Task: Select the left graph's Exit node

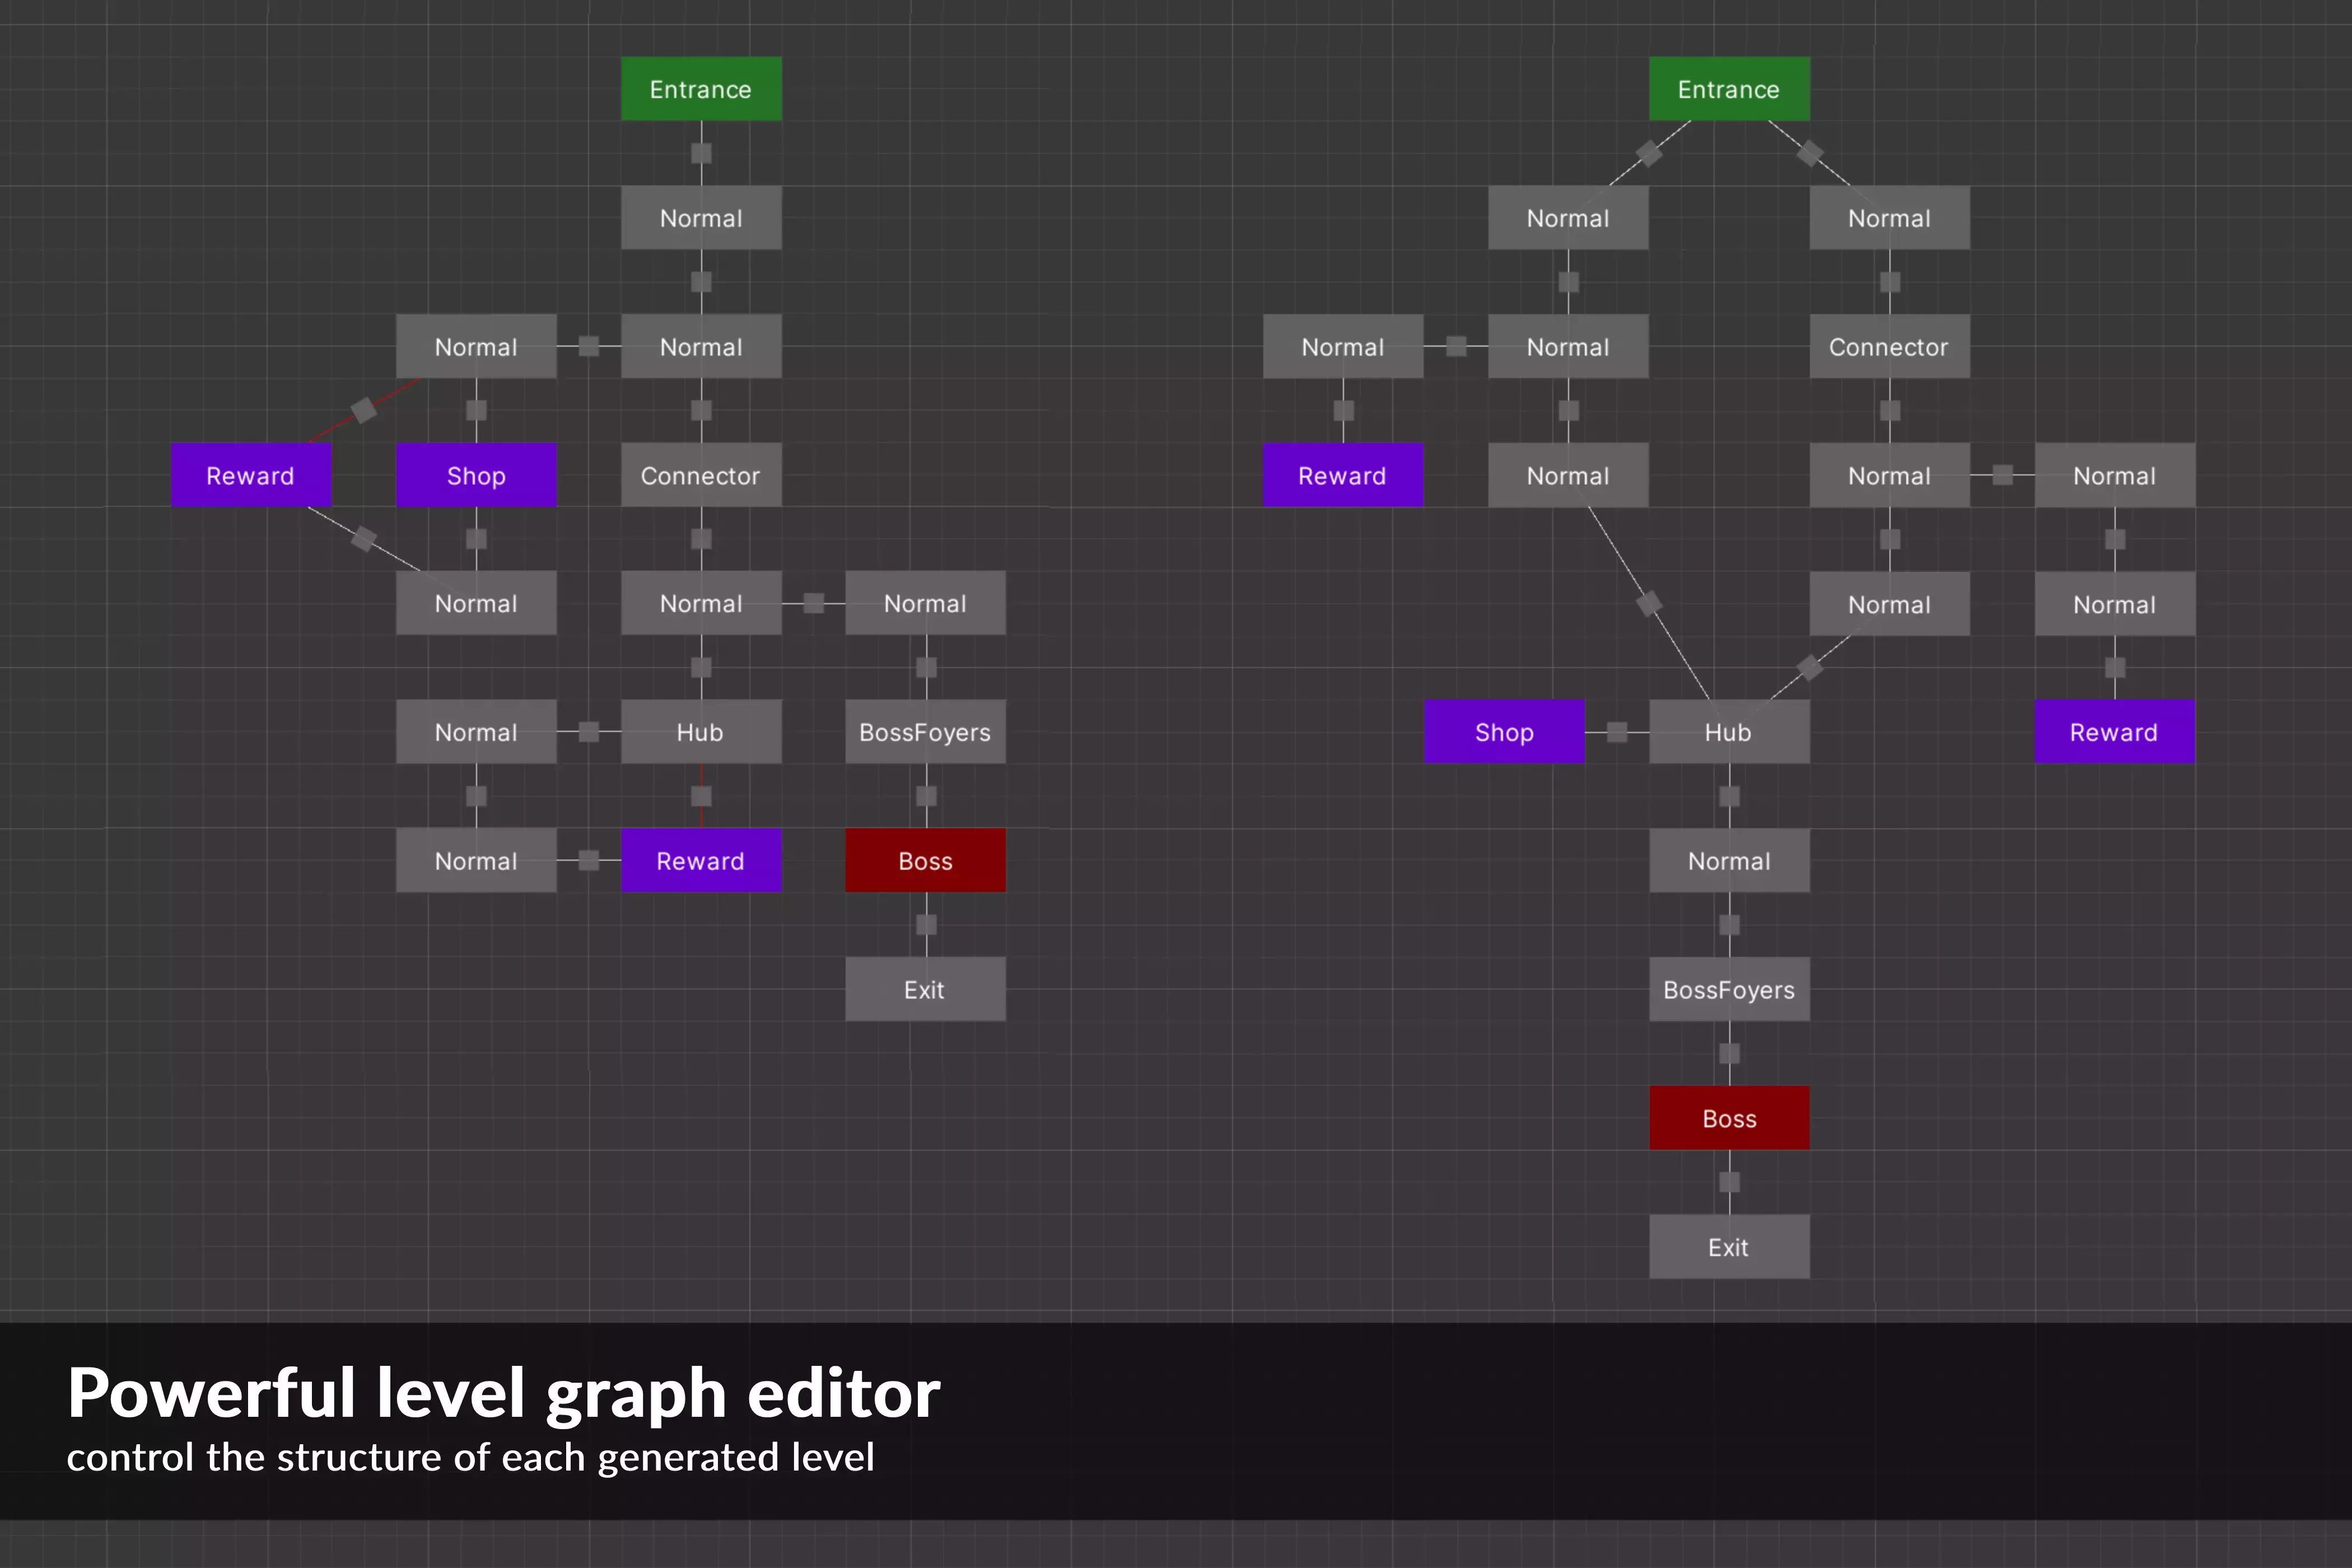Action: (x=925, y=989)
